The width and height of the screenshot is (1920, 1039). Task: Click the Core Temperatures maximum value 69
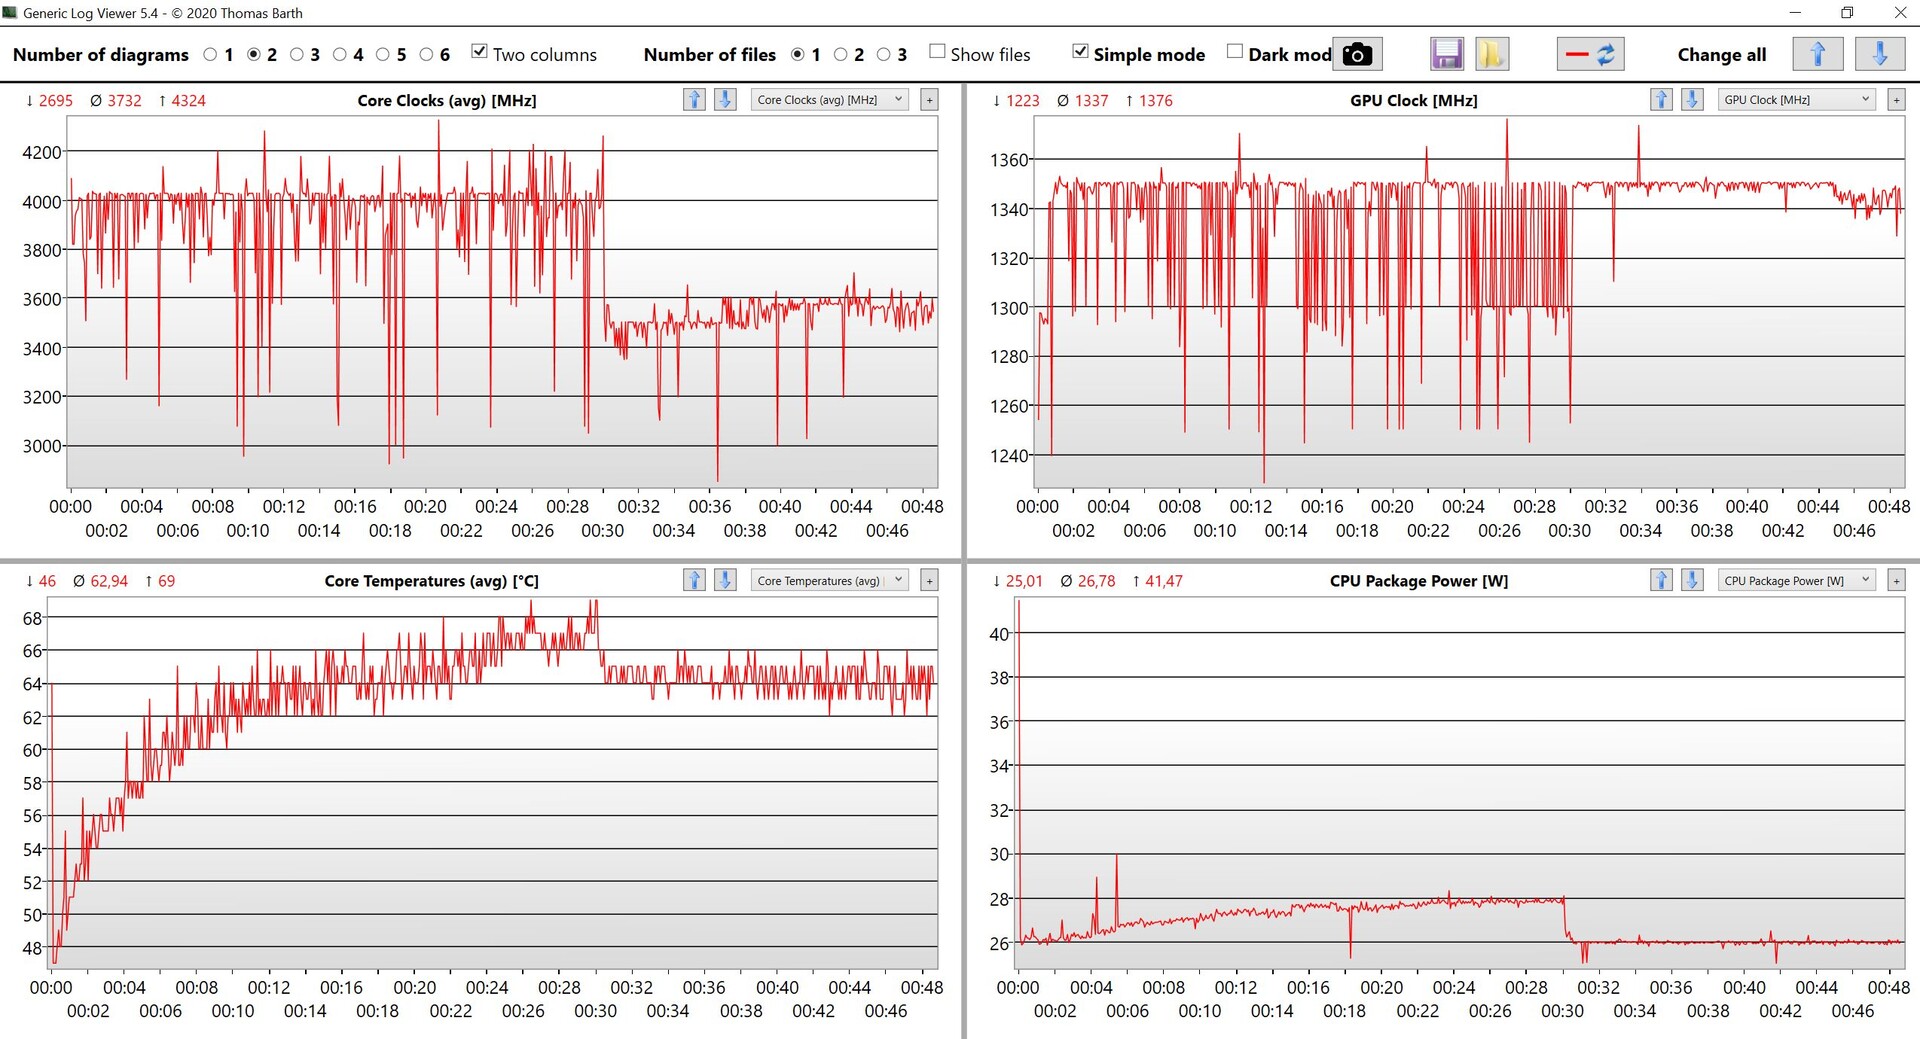coord(166,581)
